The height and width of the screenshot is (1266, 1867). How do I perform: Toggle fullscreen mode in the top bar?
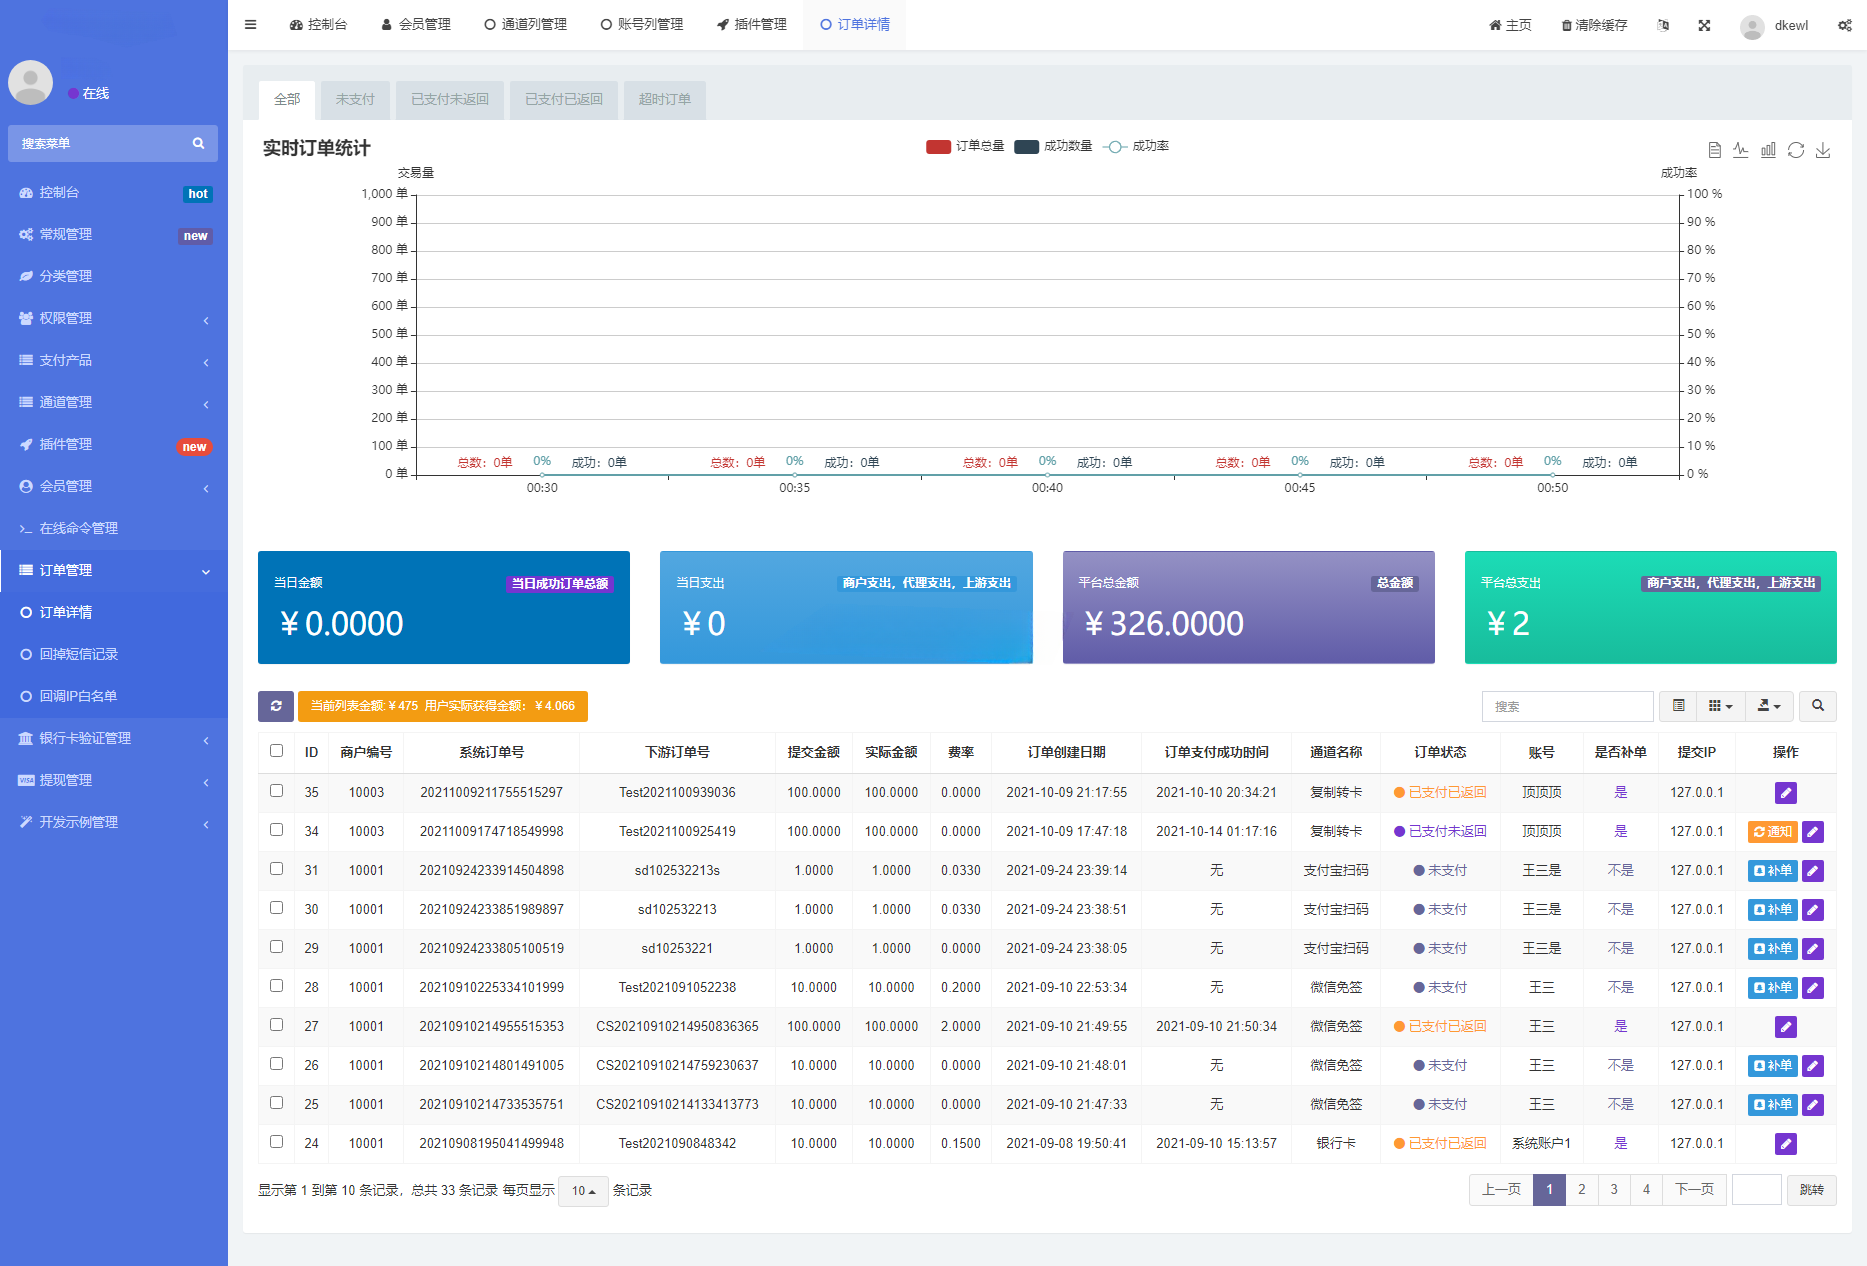1704,25
